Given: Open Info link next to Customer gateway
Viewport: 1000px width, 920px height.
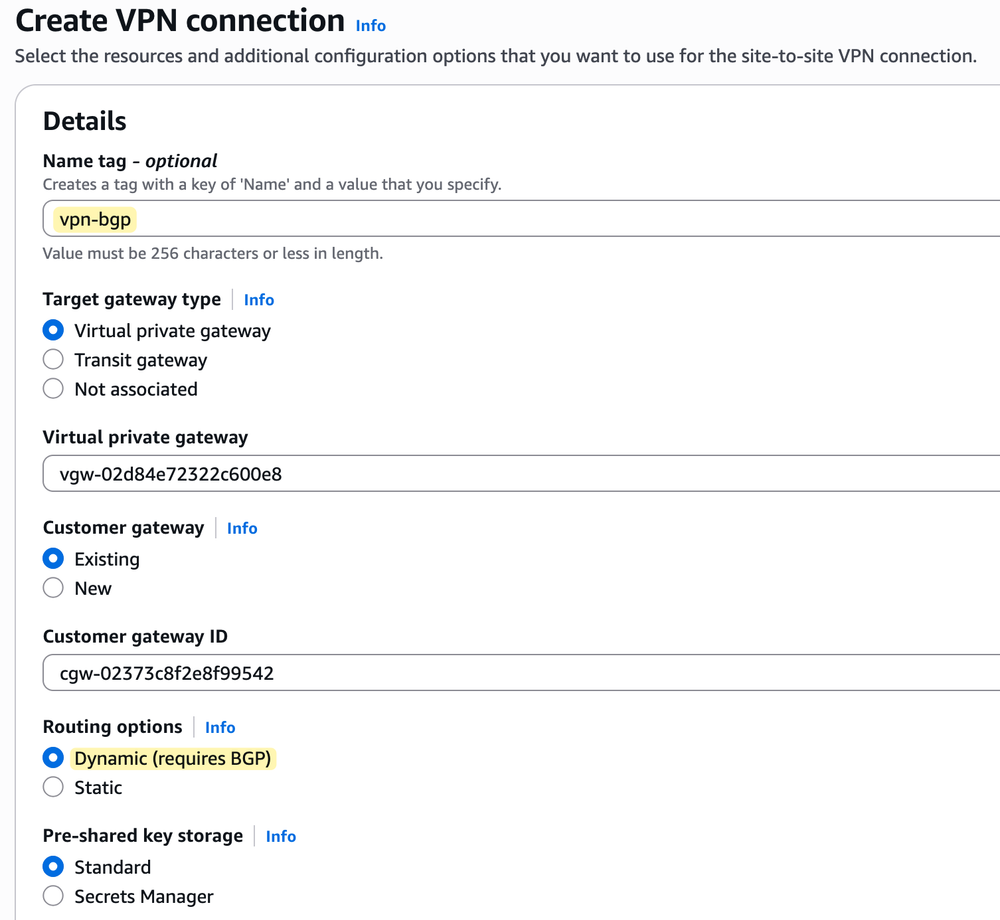Looking at the screenshot, I should click(x=241, y=527).
